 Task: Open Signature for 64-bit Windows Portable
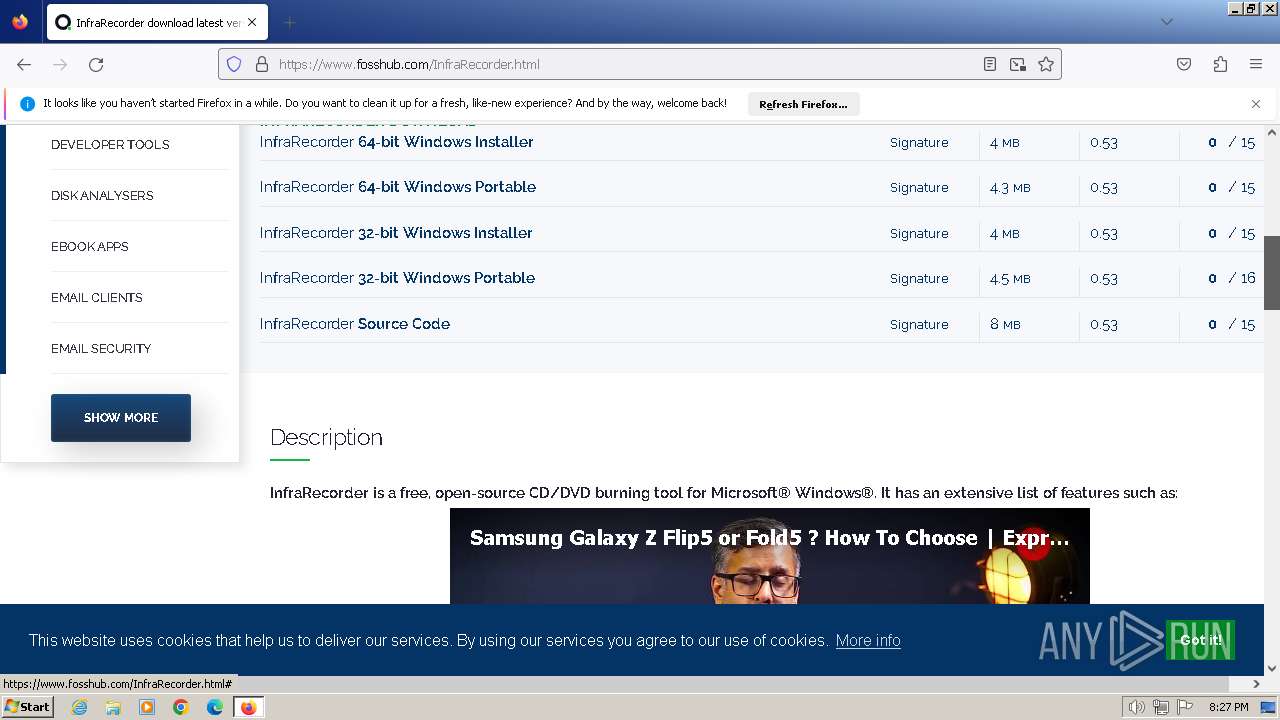coord(919,187)
